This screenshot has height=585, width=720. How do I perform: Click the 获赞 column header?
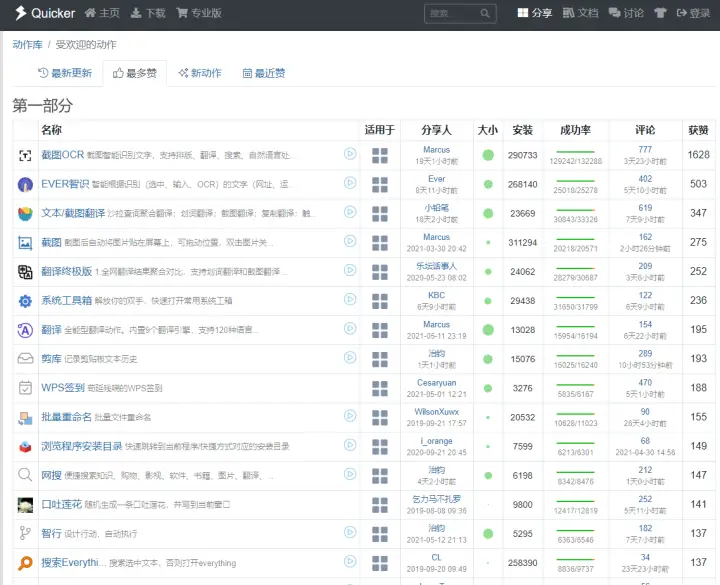coord(698,130)
